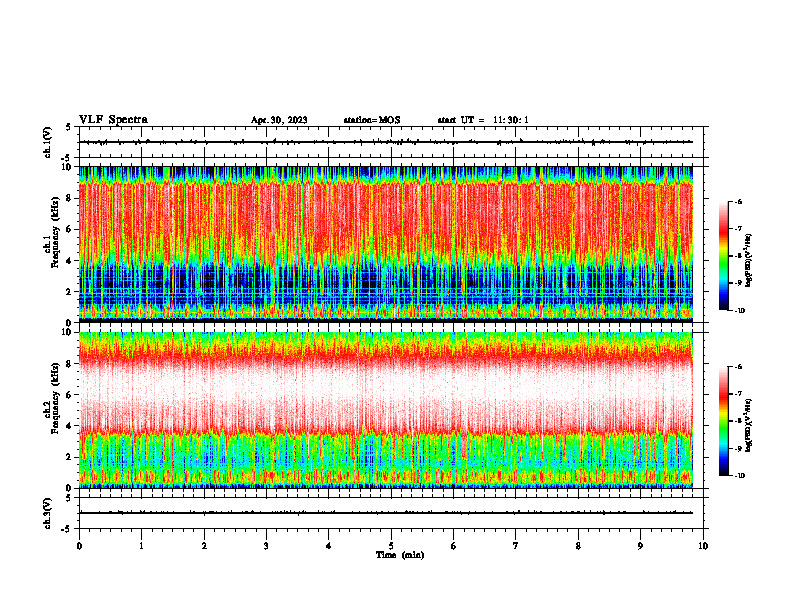Click time axis tick label "4"
Image resolution: width=792 pixels, height=612 pixels.
coord(329,546)
